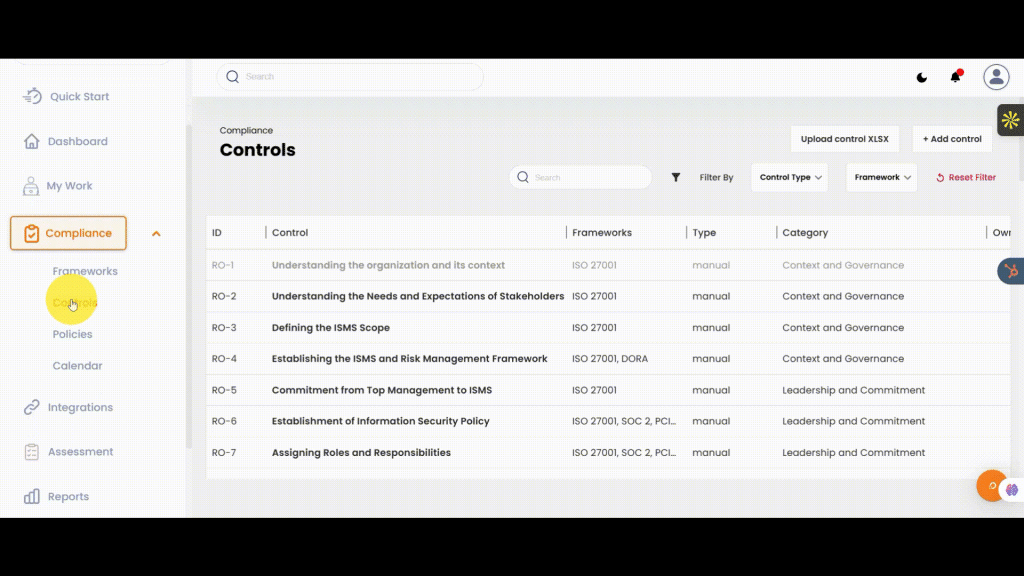Click the yellow asterisk side widget
Screen dimensions: 1024x576
click(1010, 120)
